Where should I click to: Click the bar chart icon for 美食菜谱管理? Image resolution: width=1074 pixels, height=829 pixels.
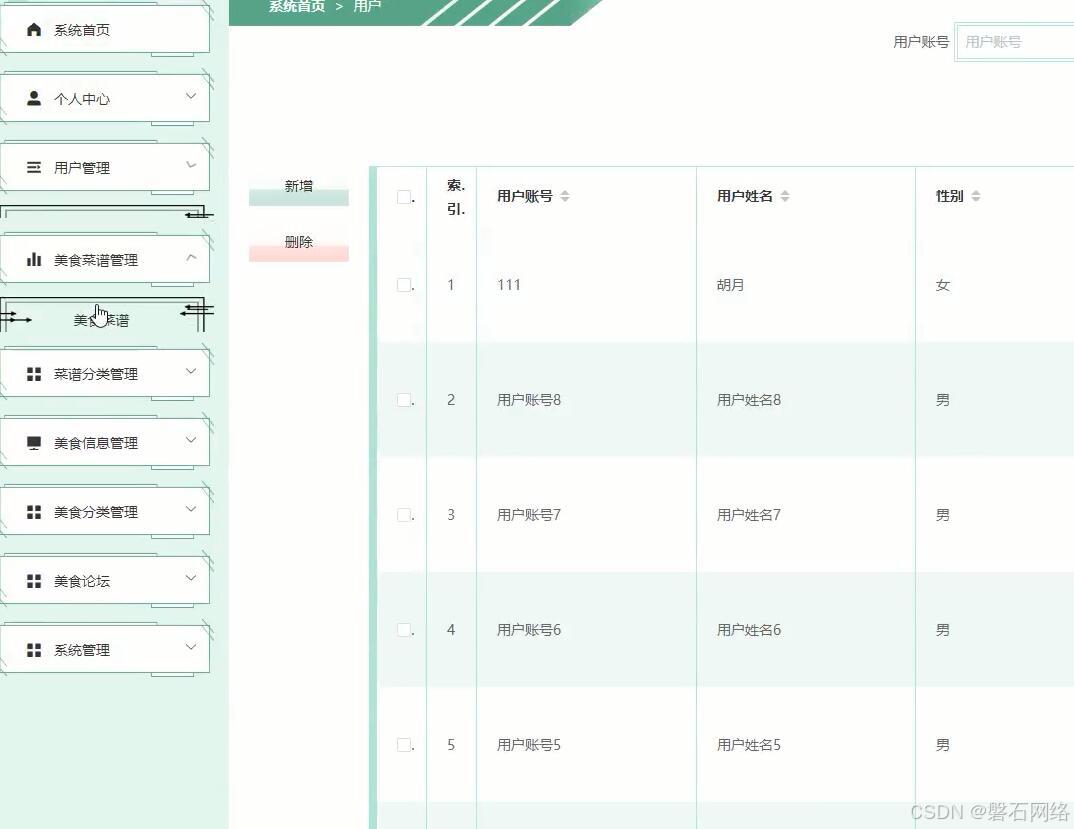point(34,258)
